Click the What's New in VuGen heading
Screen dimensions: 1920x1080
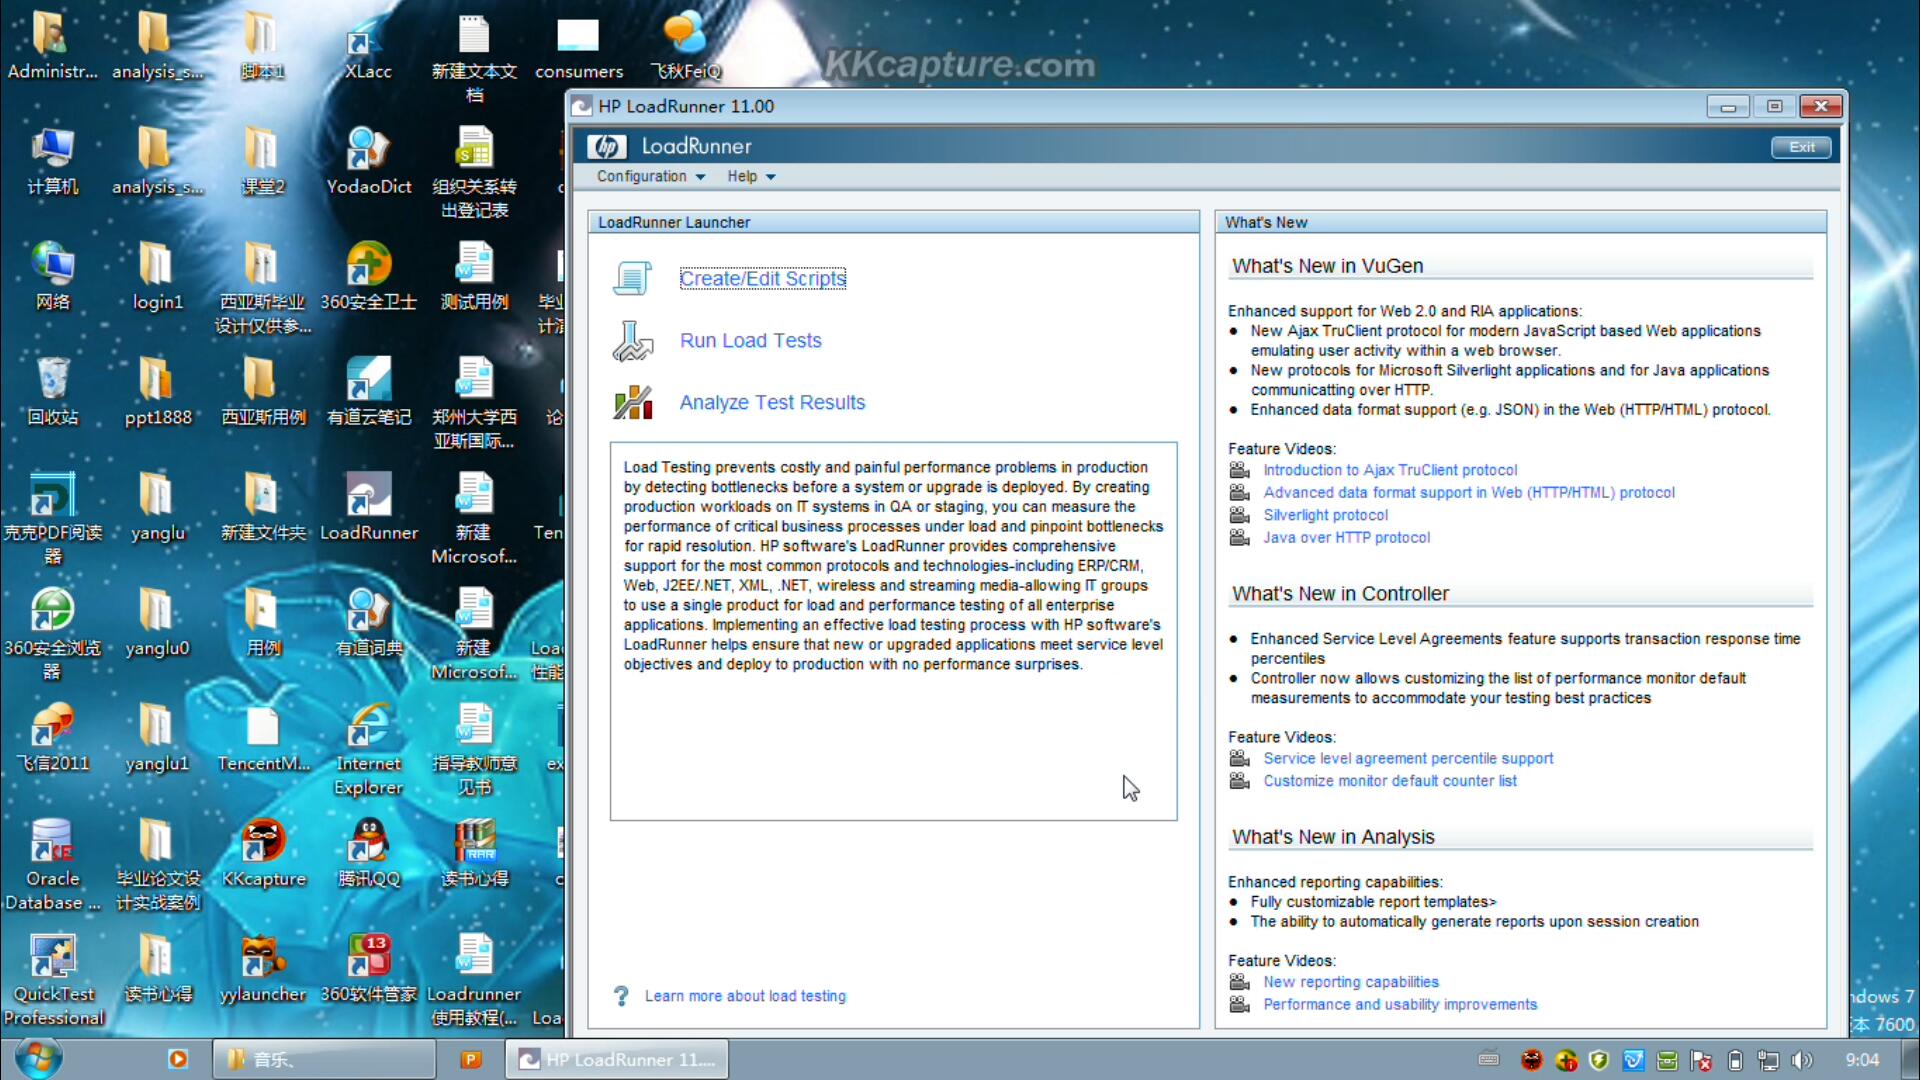(1327, 266)
